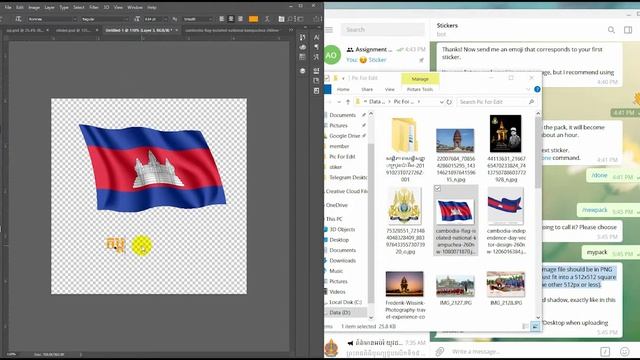Click the center align text icon
Screen dimensions: 640x360
click(x=231, y=19)
